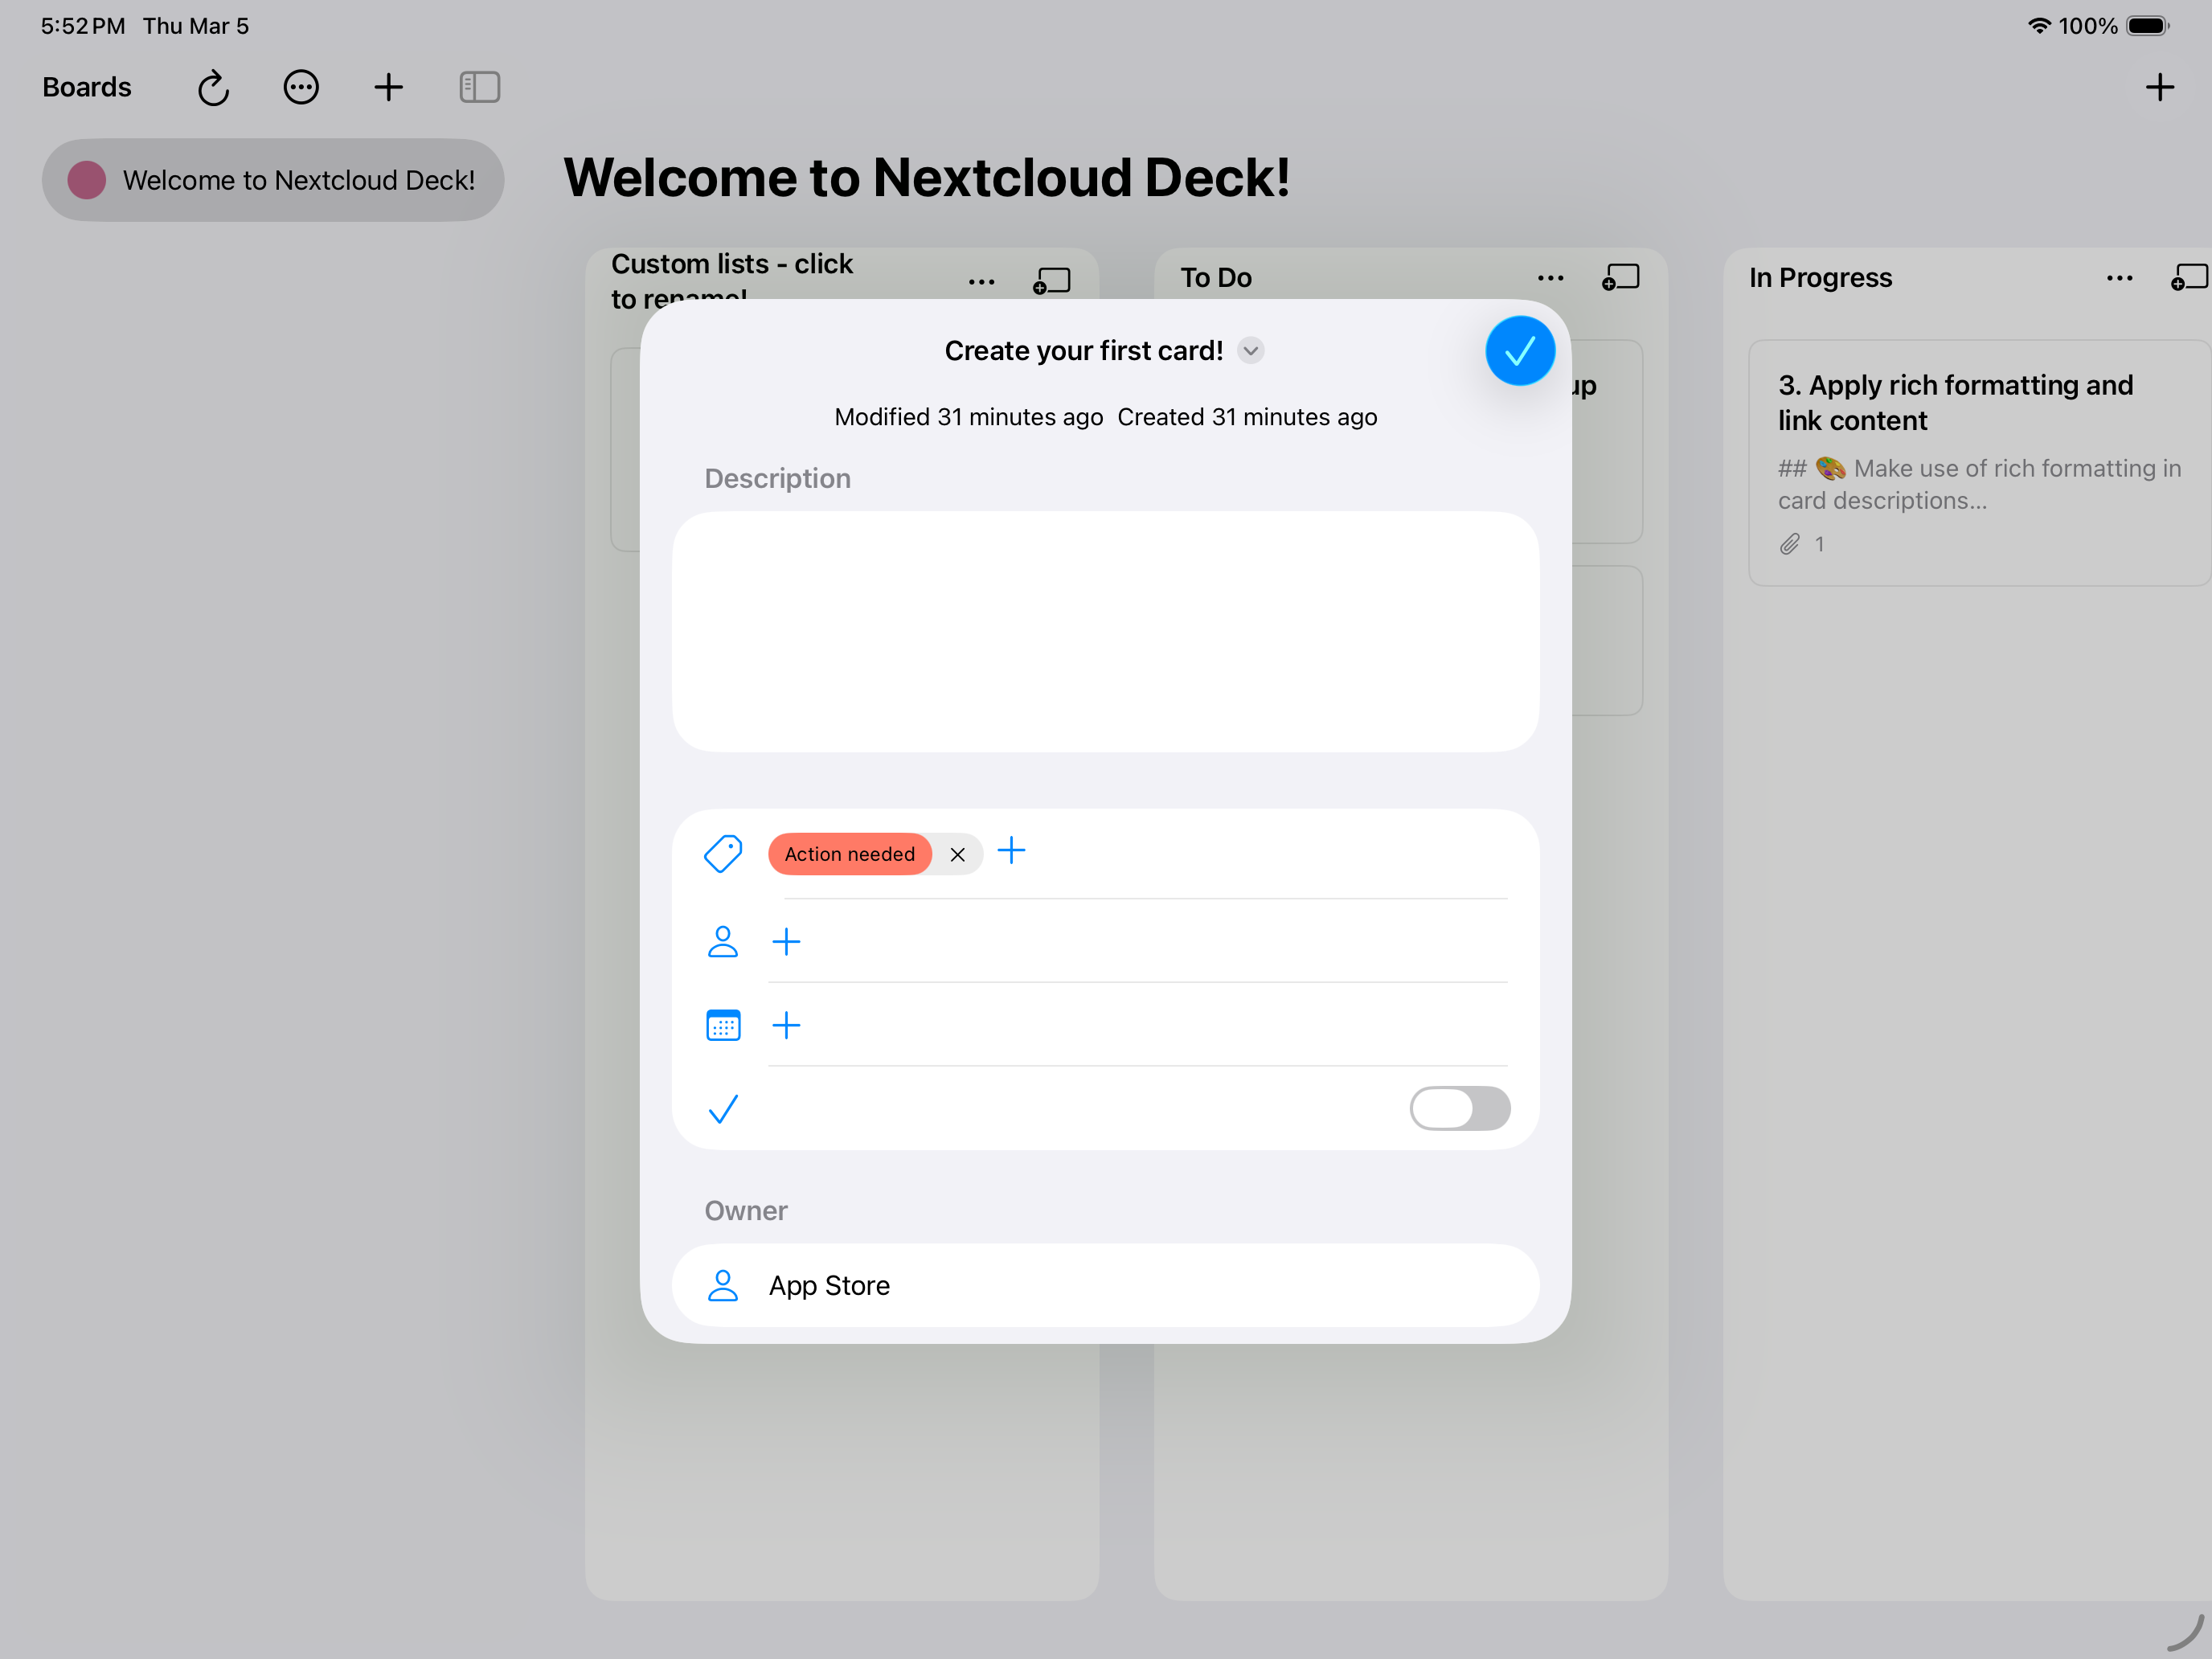The width and height of the screenshot is (2212, 1659).
Task: Click the refresh boards icon
Action: point(213,88)
